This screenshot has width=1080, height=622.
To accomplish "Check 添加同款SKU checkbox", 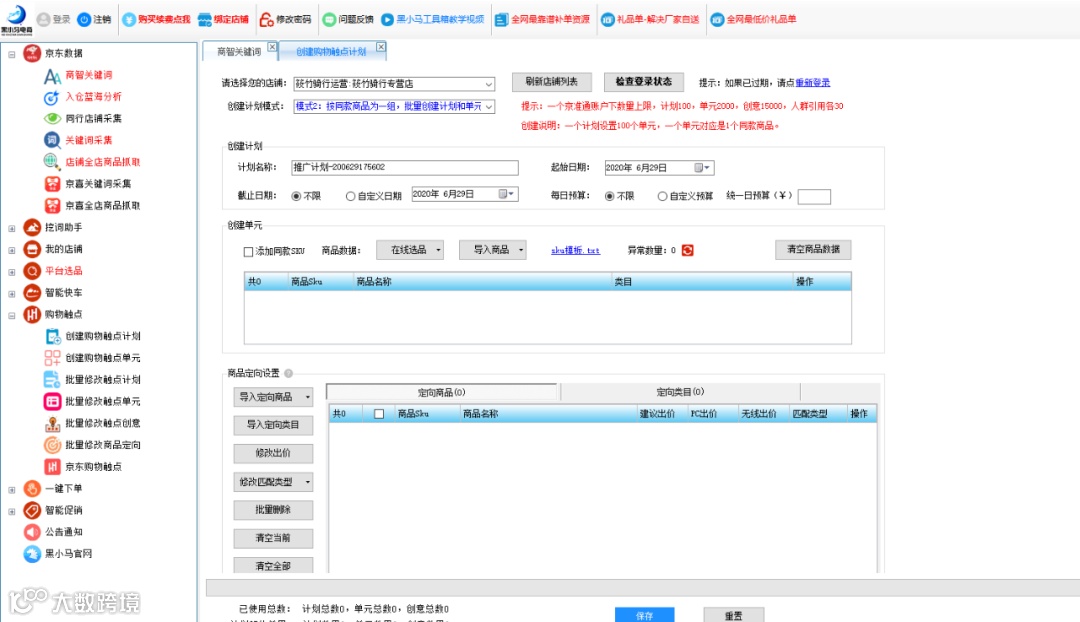I will pos(249,251).
